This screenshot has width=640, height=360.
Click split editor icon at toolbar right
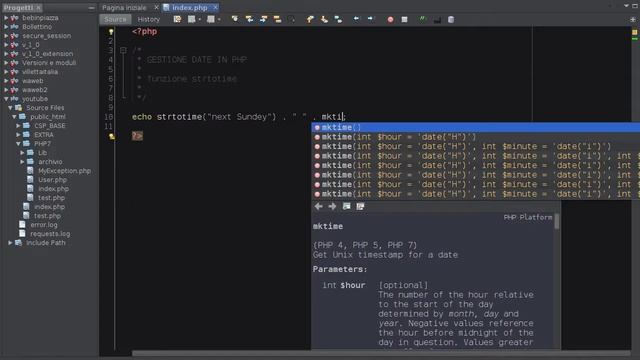click(632, 19)
